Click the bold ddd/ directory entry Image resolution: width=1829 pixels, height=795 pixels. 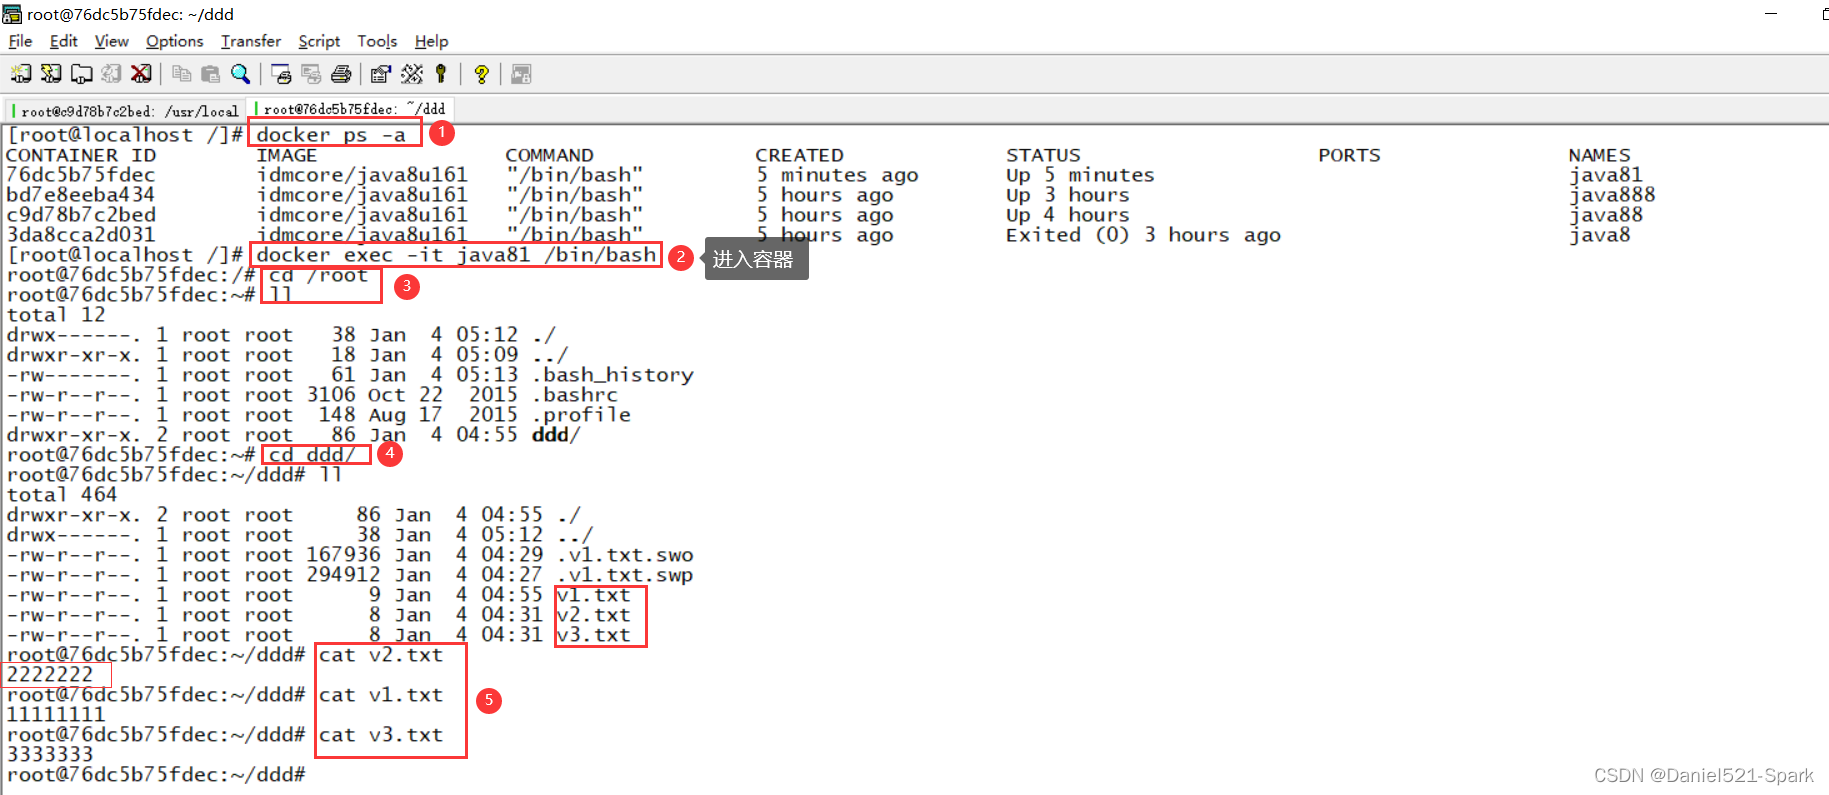[556, 435]
